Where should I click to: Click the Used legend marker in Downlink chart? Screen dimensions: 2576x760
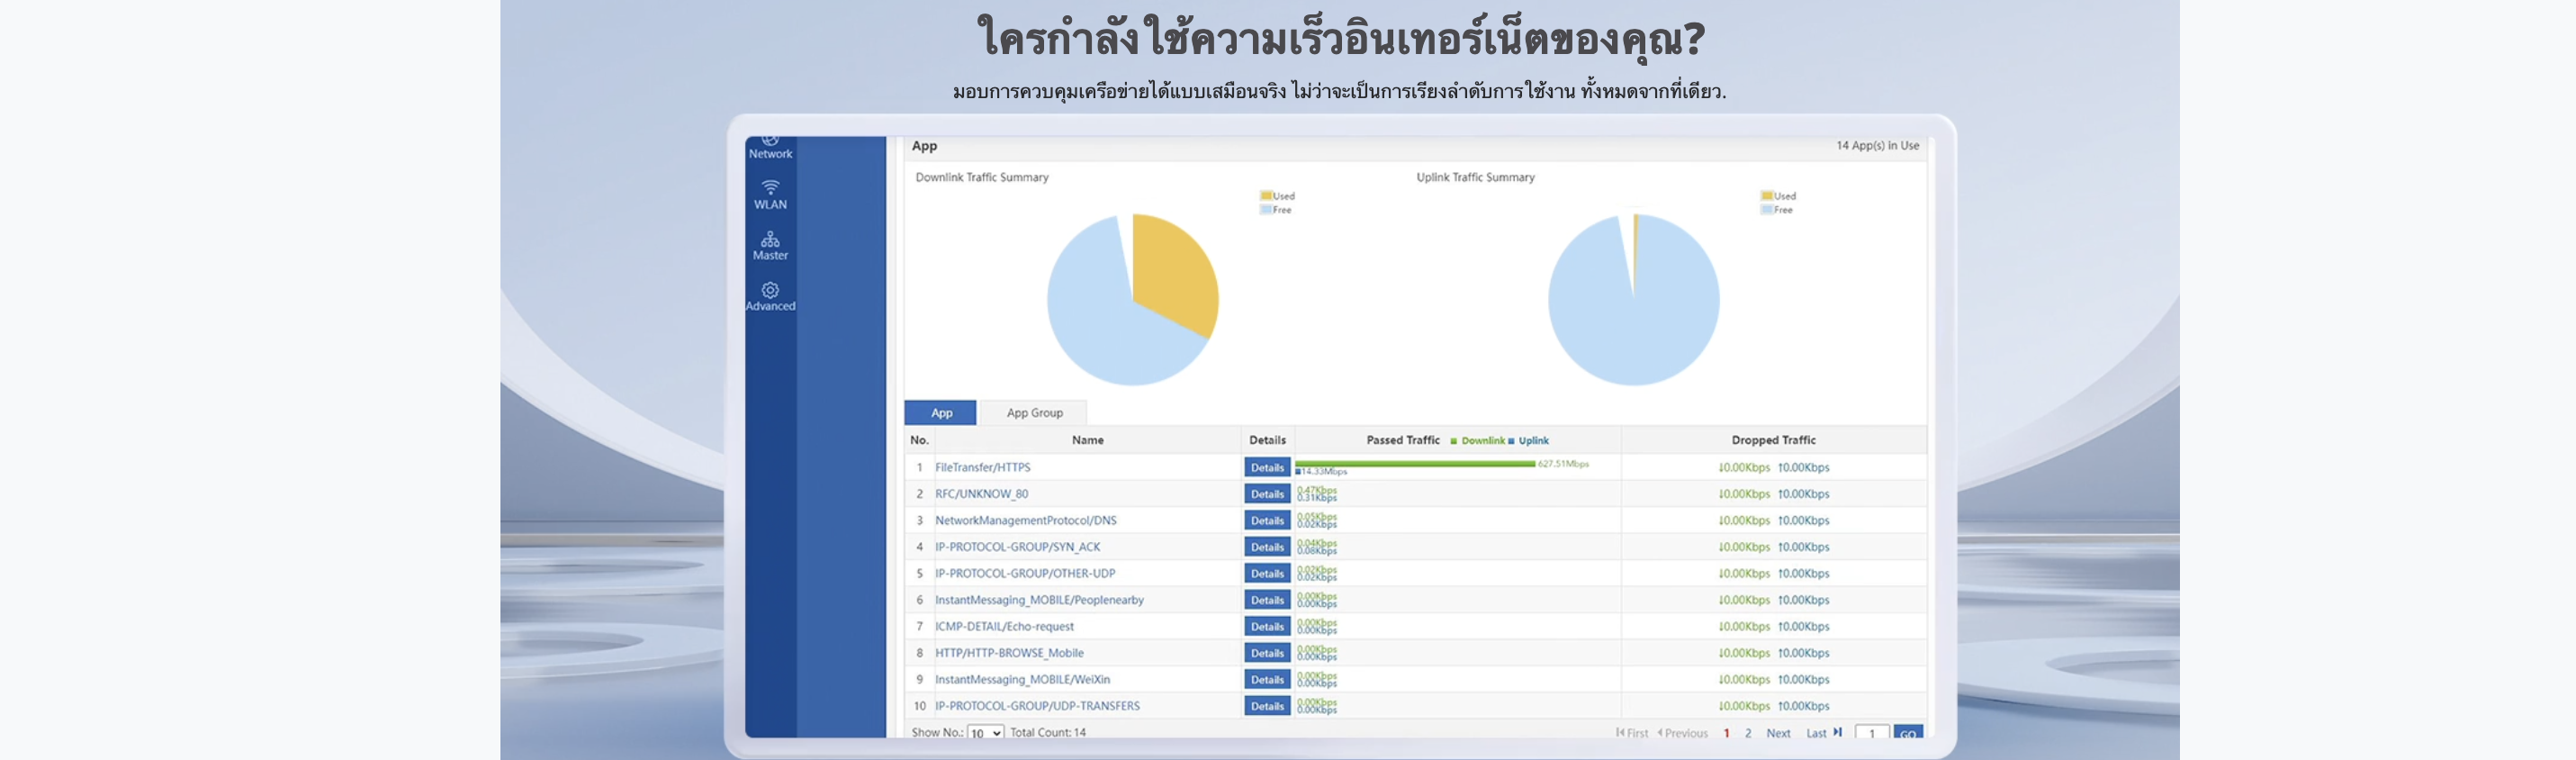1266,196
